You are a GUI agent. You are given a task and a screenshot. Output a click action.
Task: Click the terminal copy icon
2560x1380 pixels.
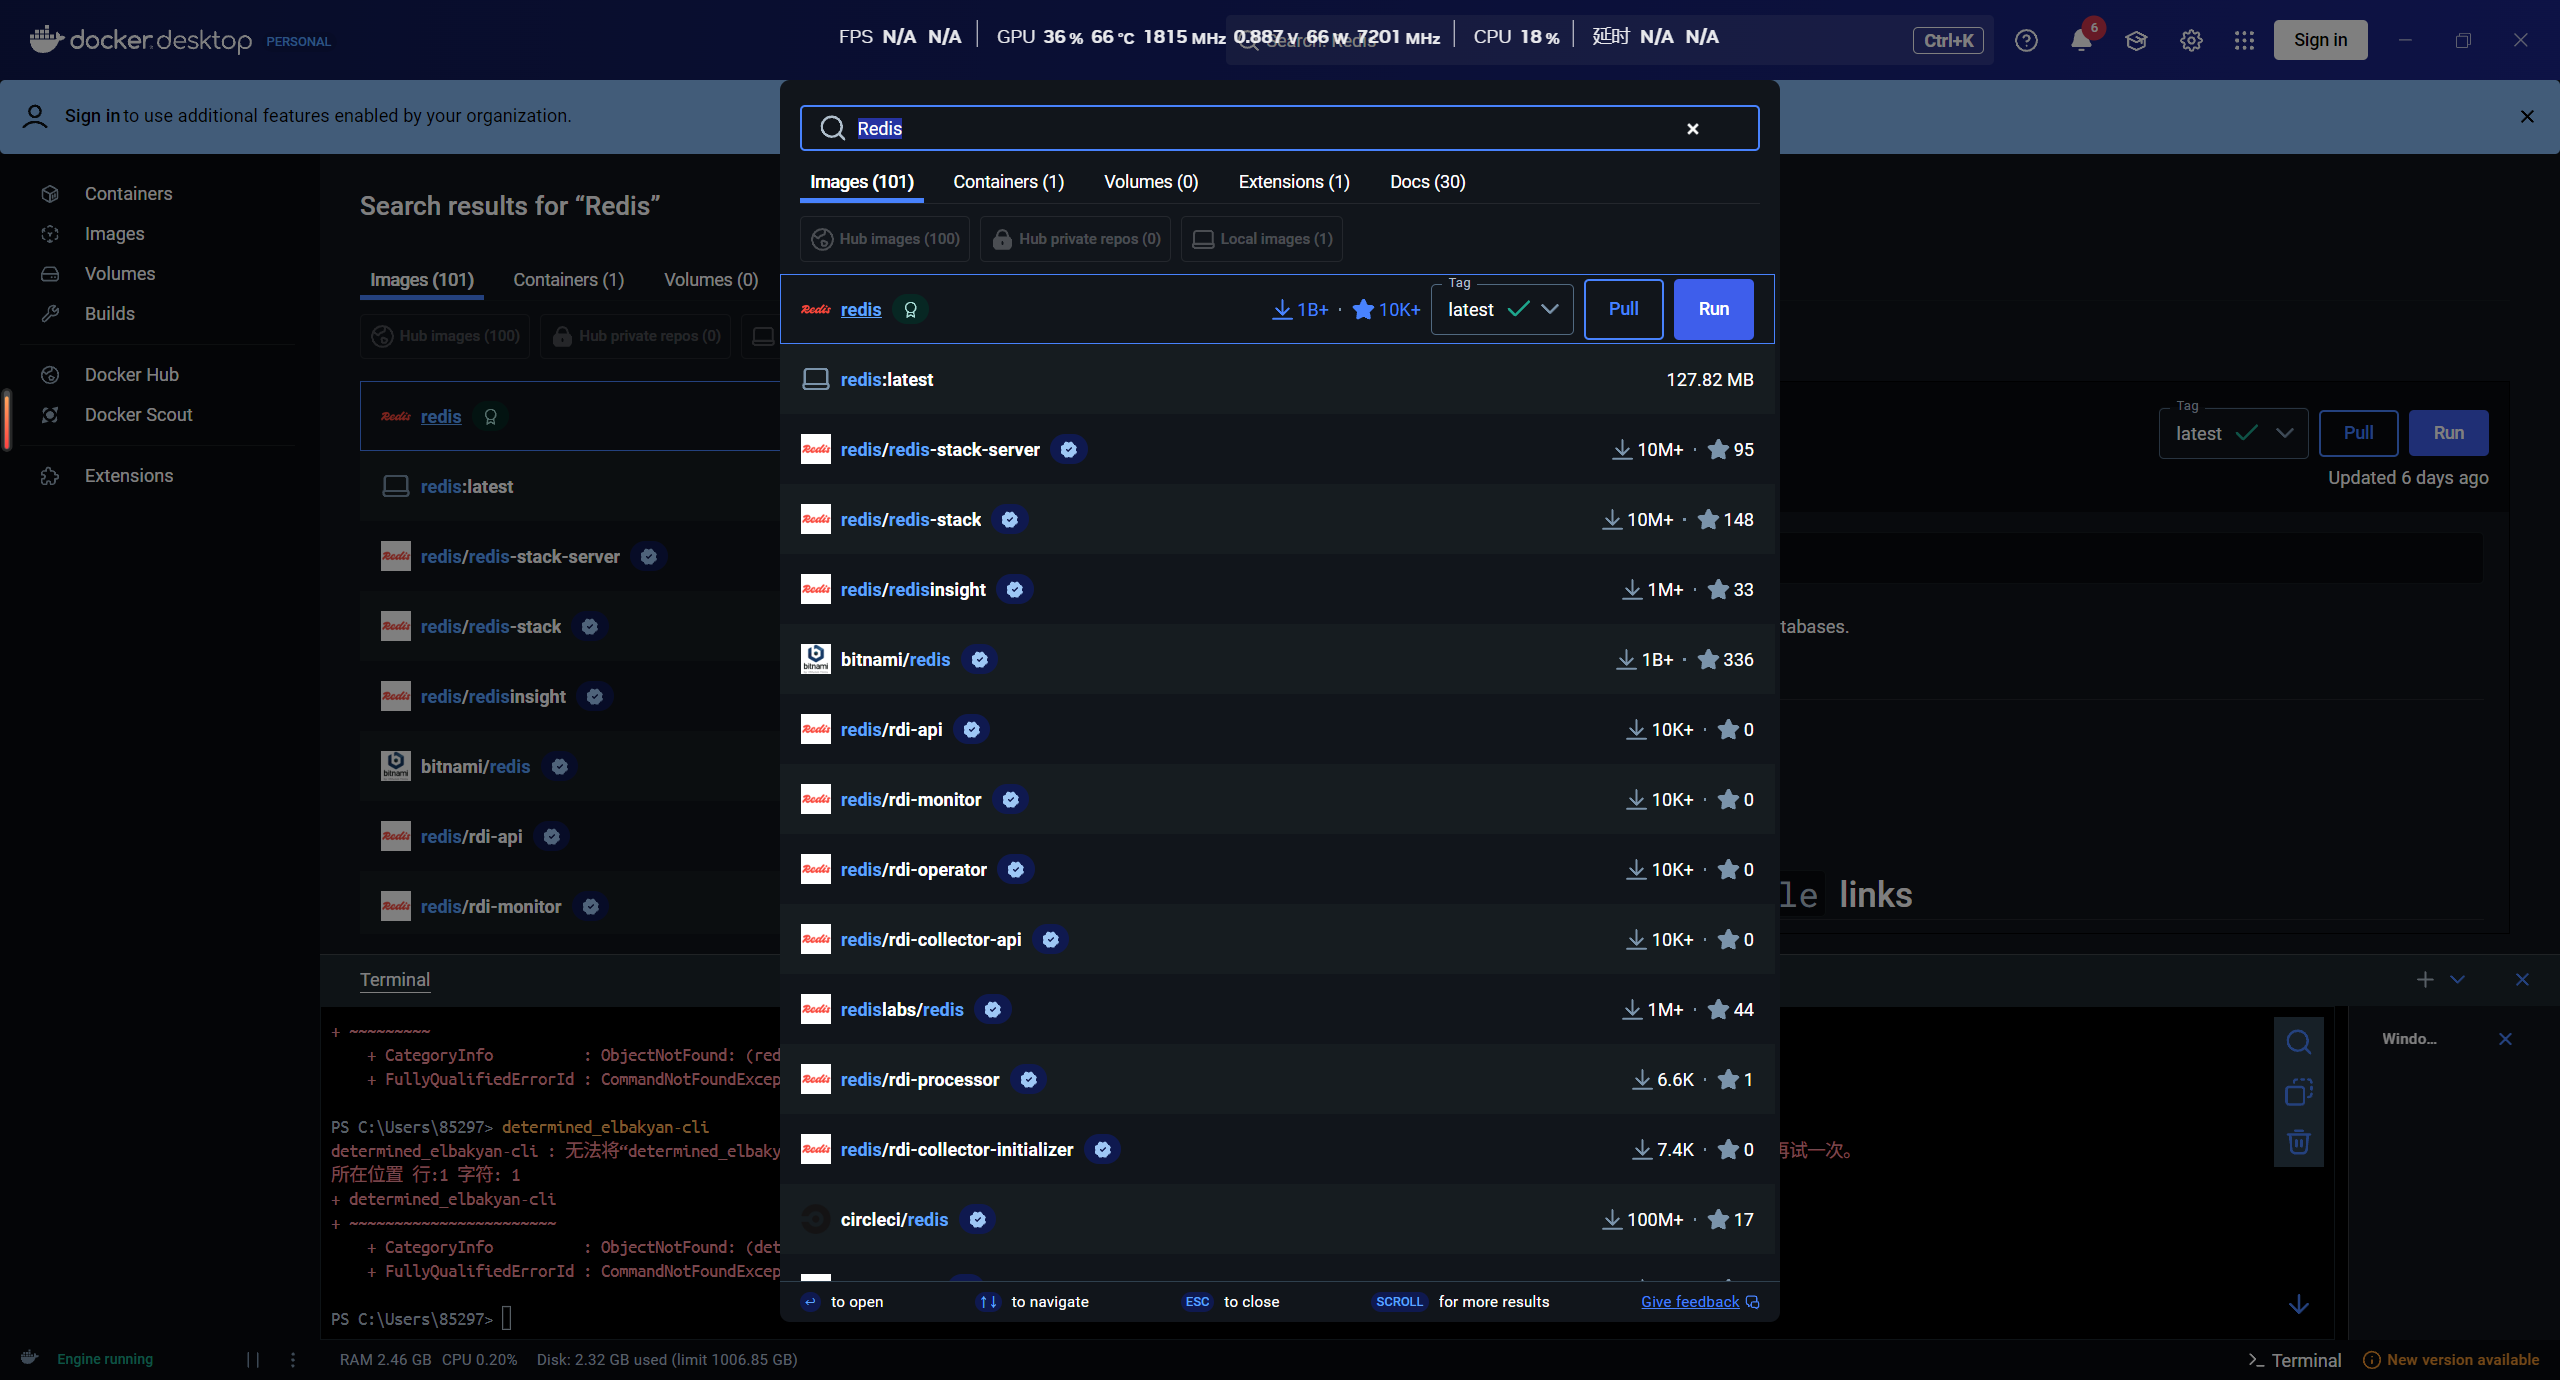2298,1092
